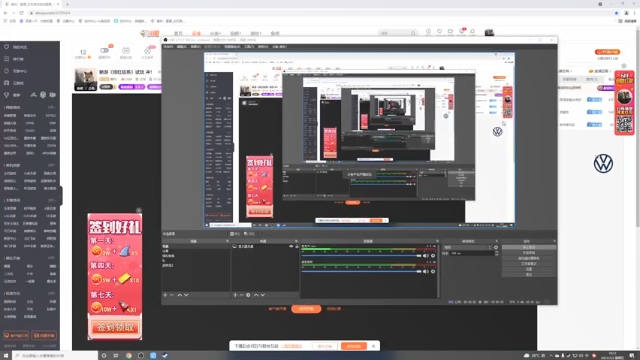Go to Douyu Live nav tab
Image resolution: width=640 pixels, height=360 pixels.
pyautogui.click(x=196, y=33)
